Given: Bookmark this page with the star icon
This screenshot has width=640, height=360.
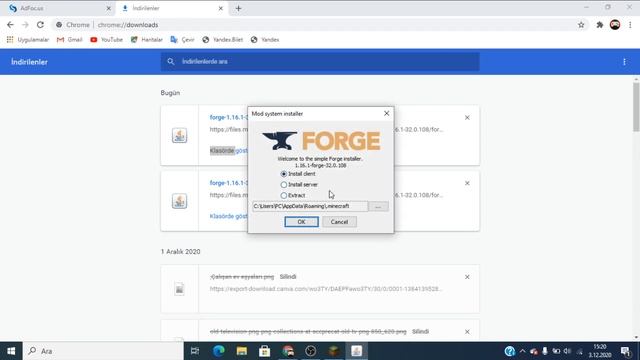Looking at the screenshot, I should tap(581, 25).
